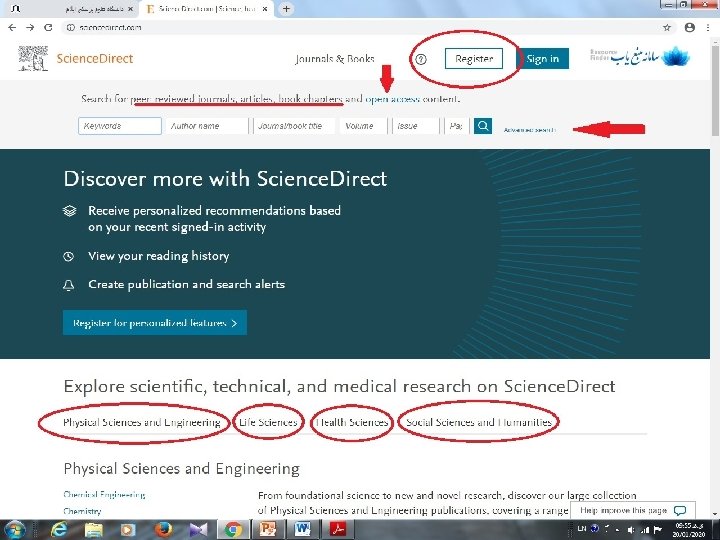720x540 pixels.
Task: Open a new browser tab
Action: tap(286, 9)
